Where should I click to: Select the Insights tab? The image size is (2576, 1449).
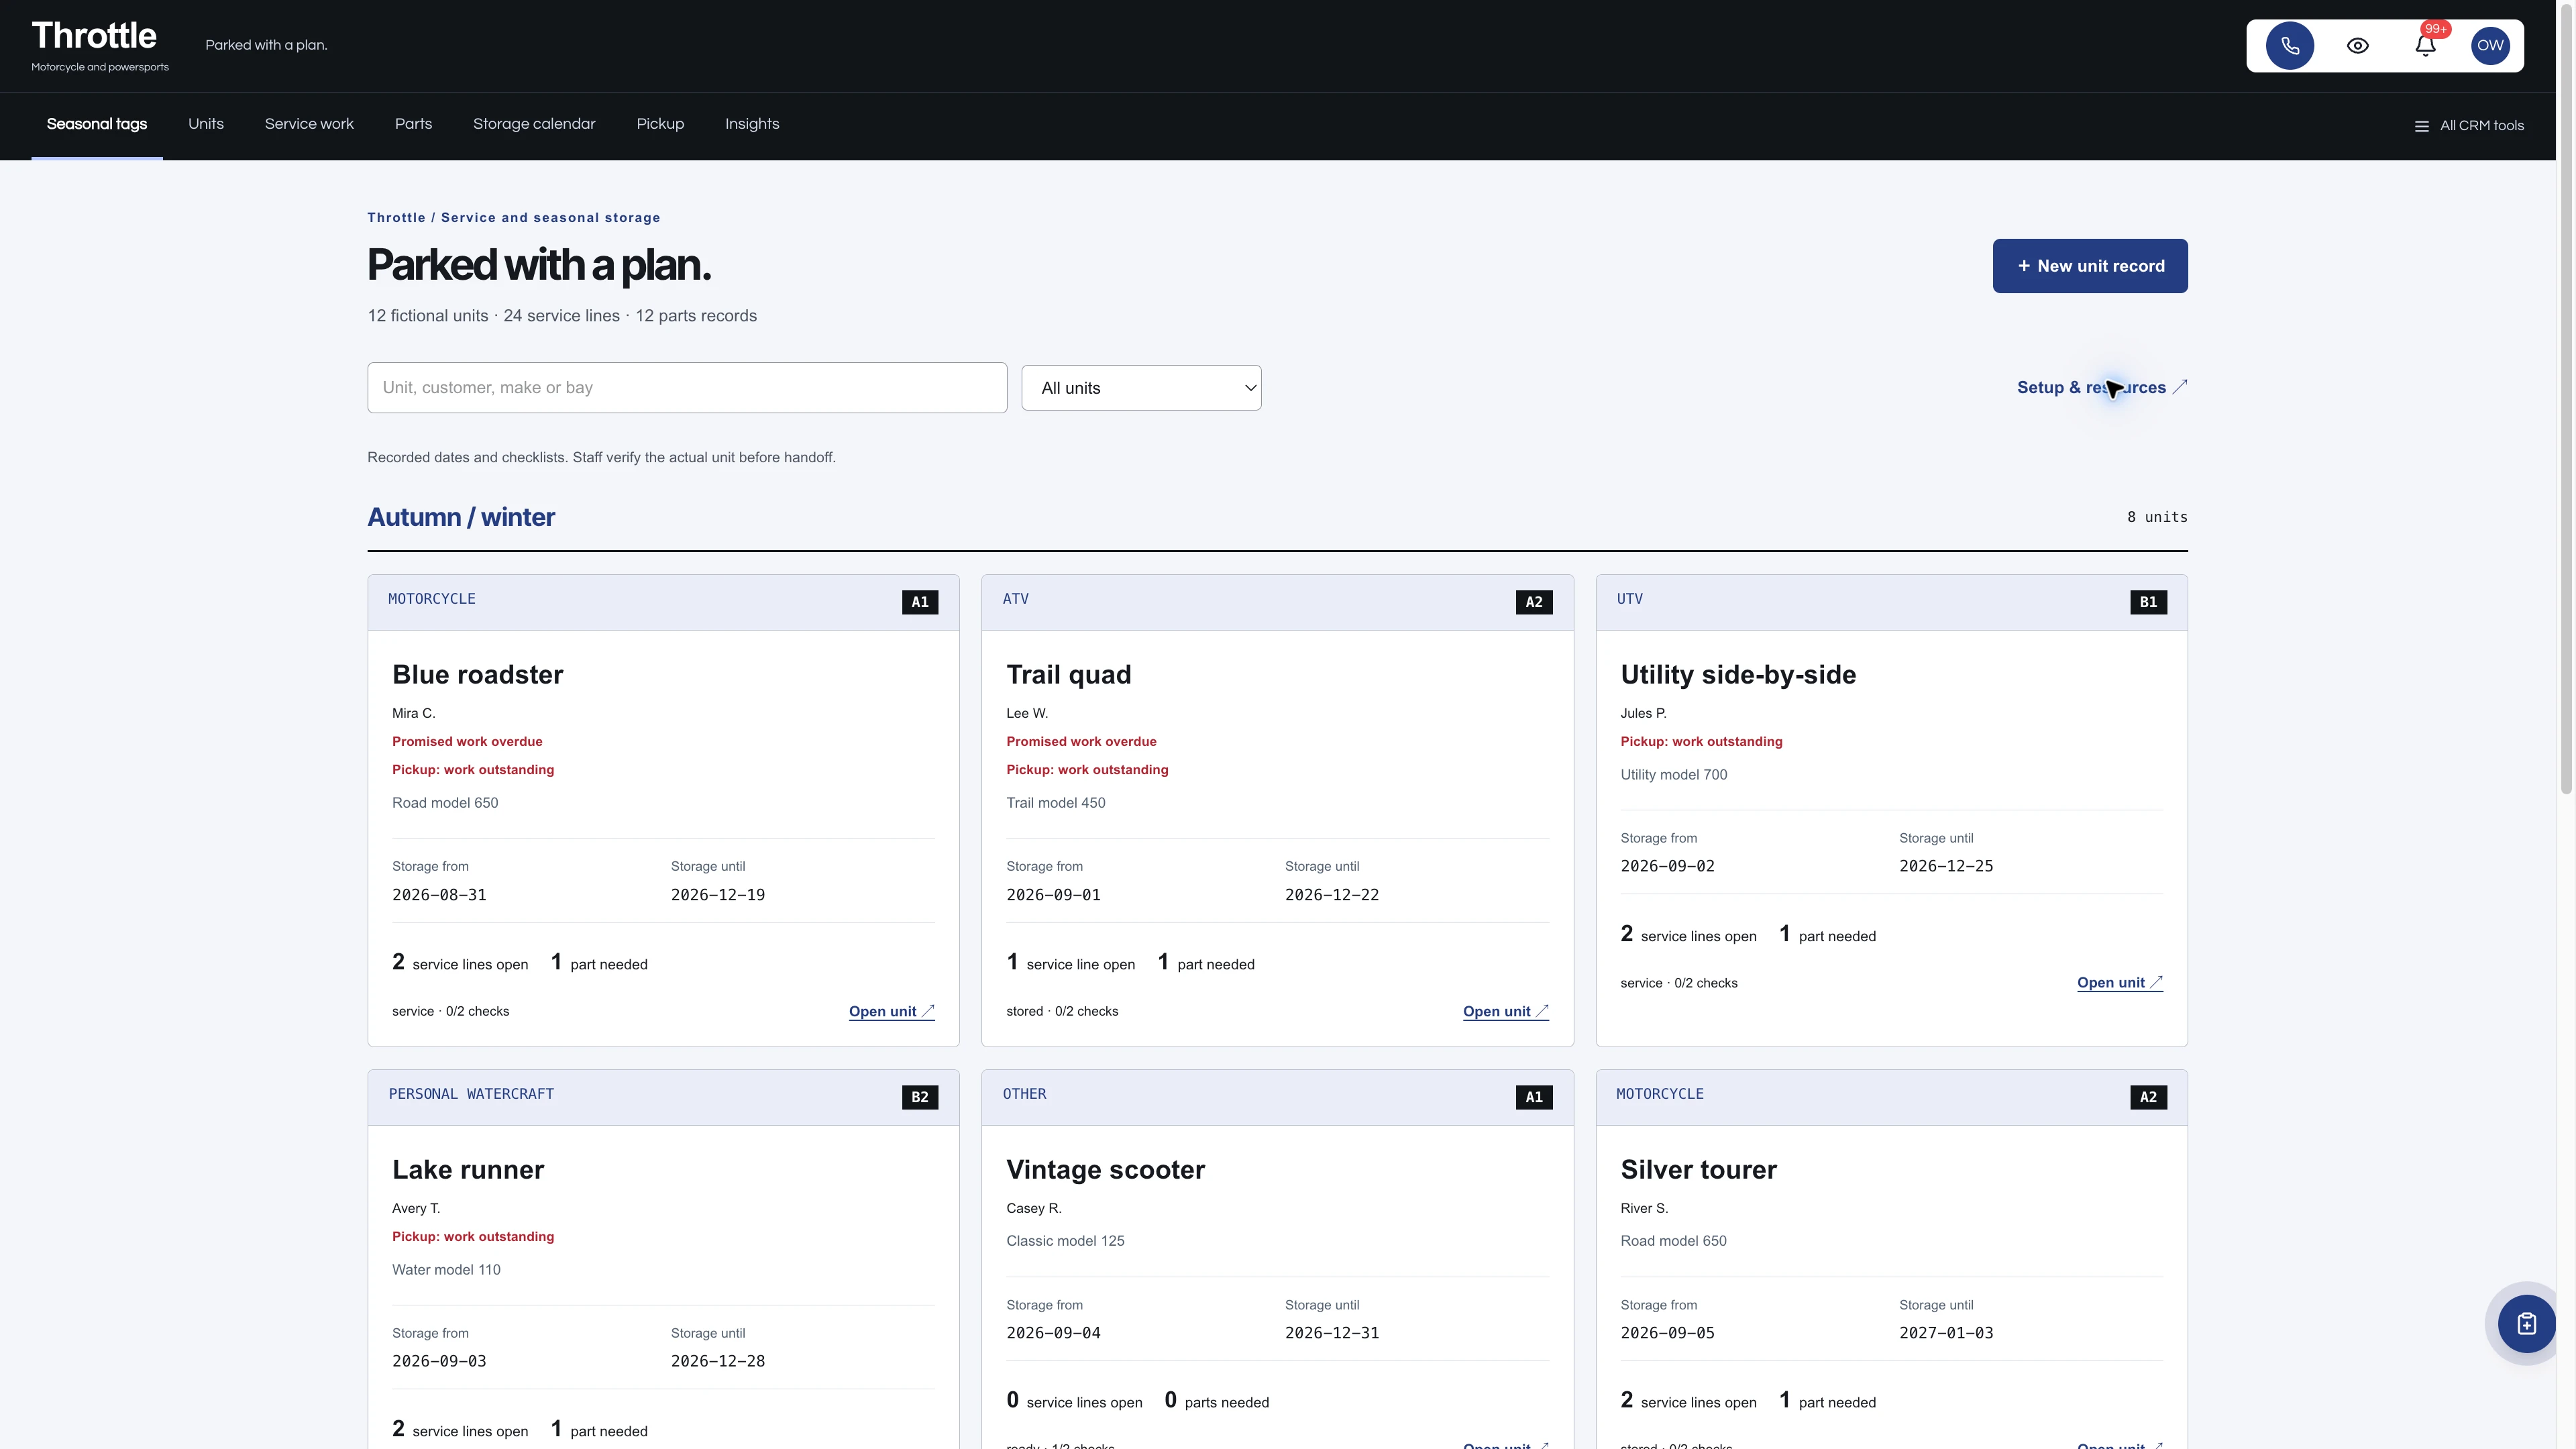752,124
